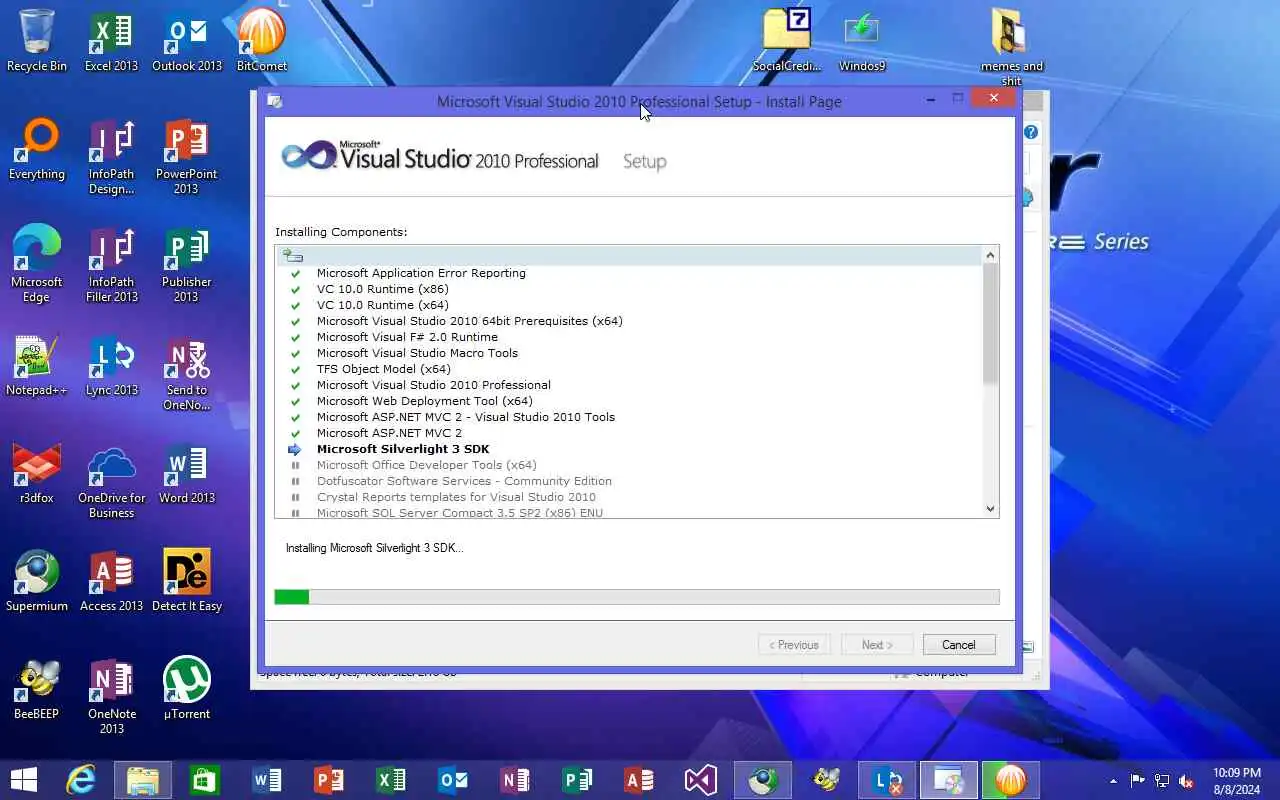
Task: Launch Access 2013 from the desktop
Action: click(x=111, y=581)
